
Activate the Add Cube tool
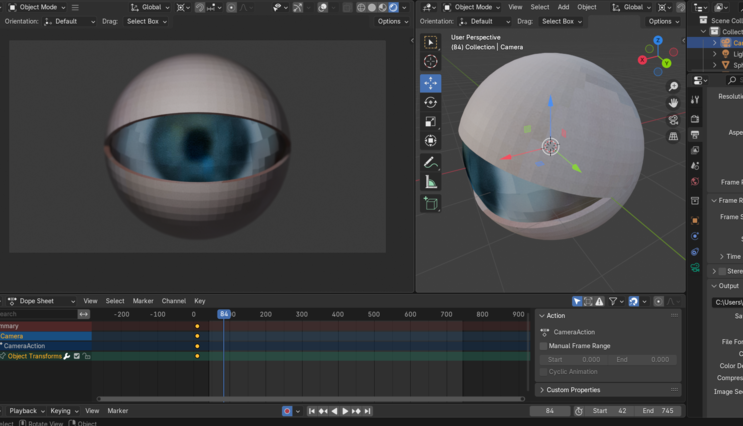pyautogui.click(x=430, y=203)
